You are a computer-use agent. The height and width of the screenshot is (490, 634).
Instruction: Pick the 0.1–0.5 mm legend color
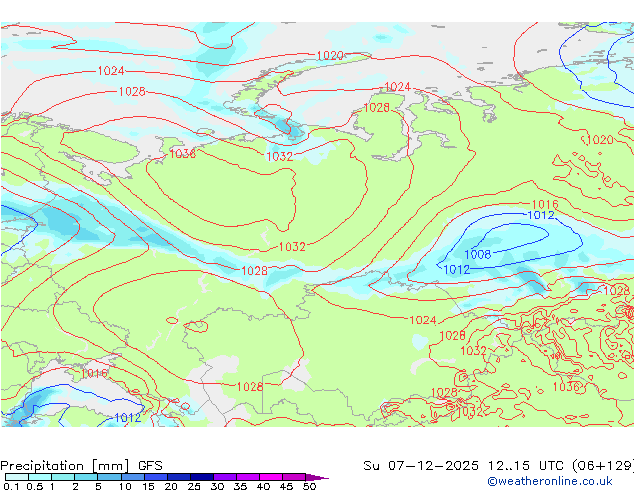coord(17,477)
